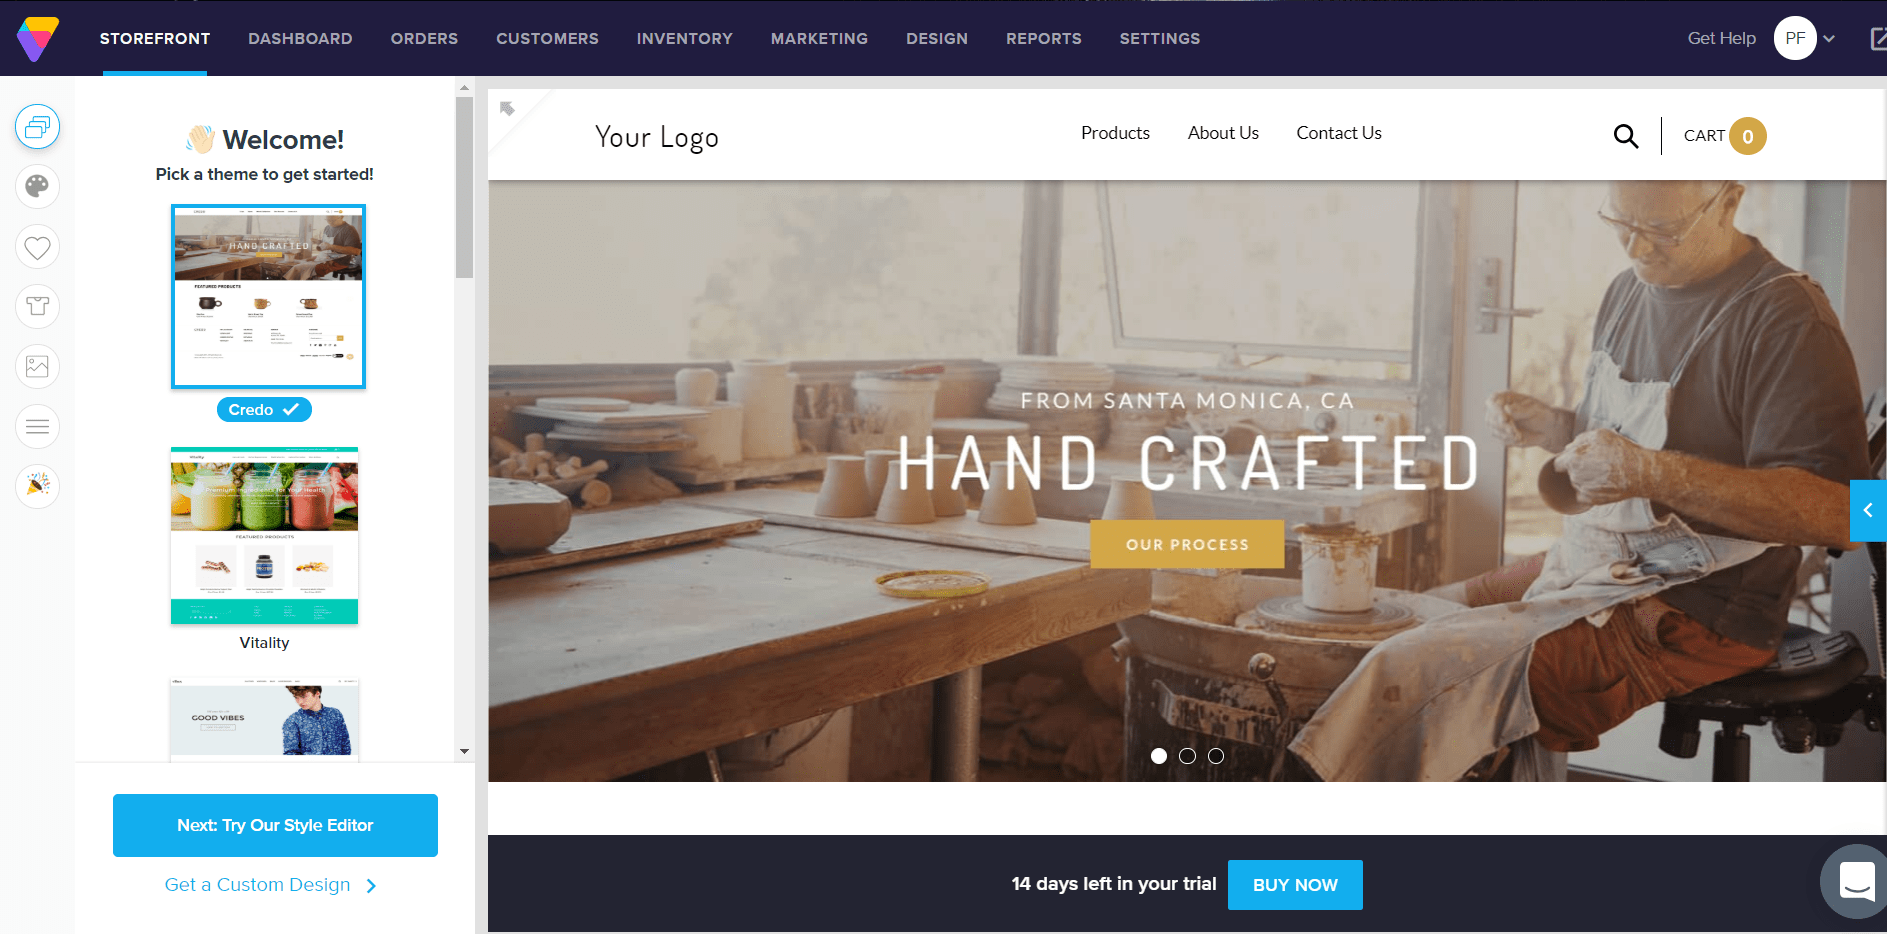Click the heart favorites sidebar icon

(37, 247)
